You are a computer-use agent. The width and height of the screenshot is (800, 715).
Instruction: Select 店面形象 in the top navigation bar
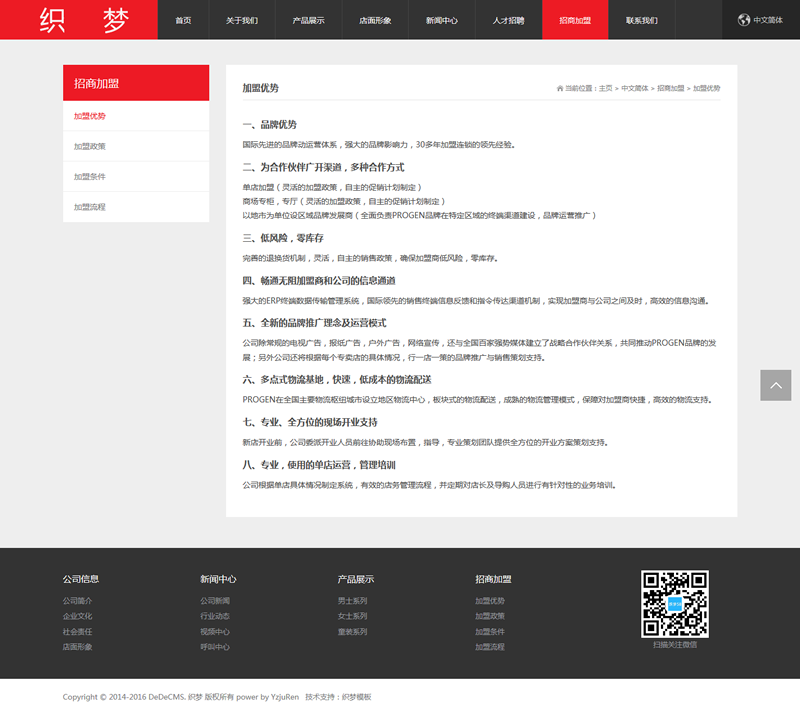coord(375,20)
